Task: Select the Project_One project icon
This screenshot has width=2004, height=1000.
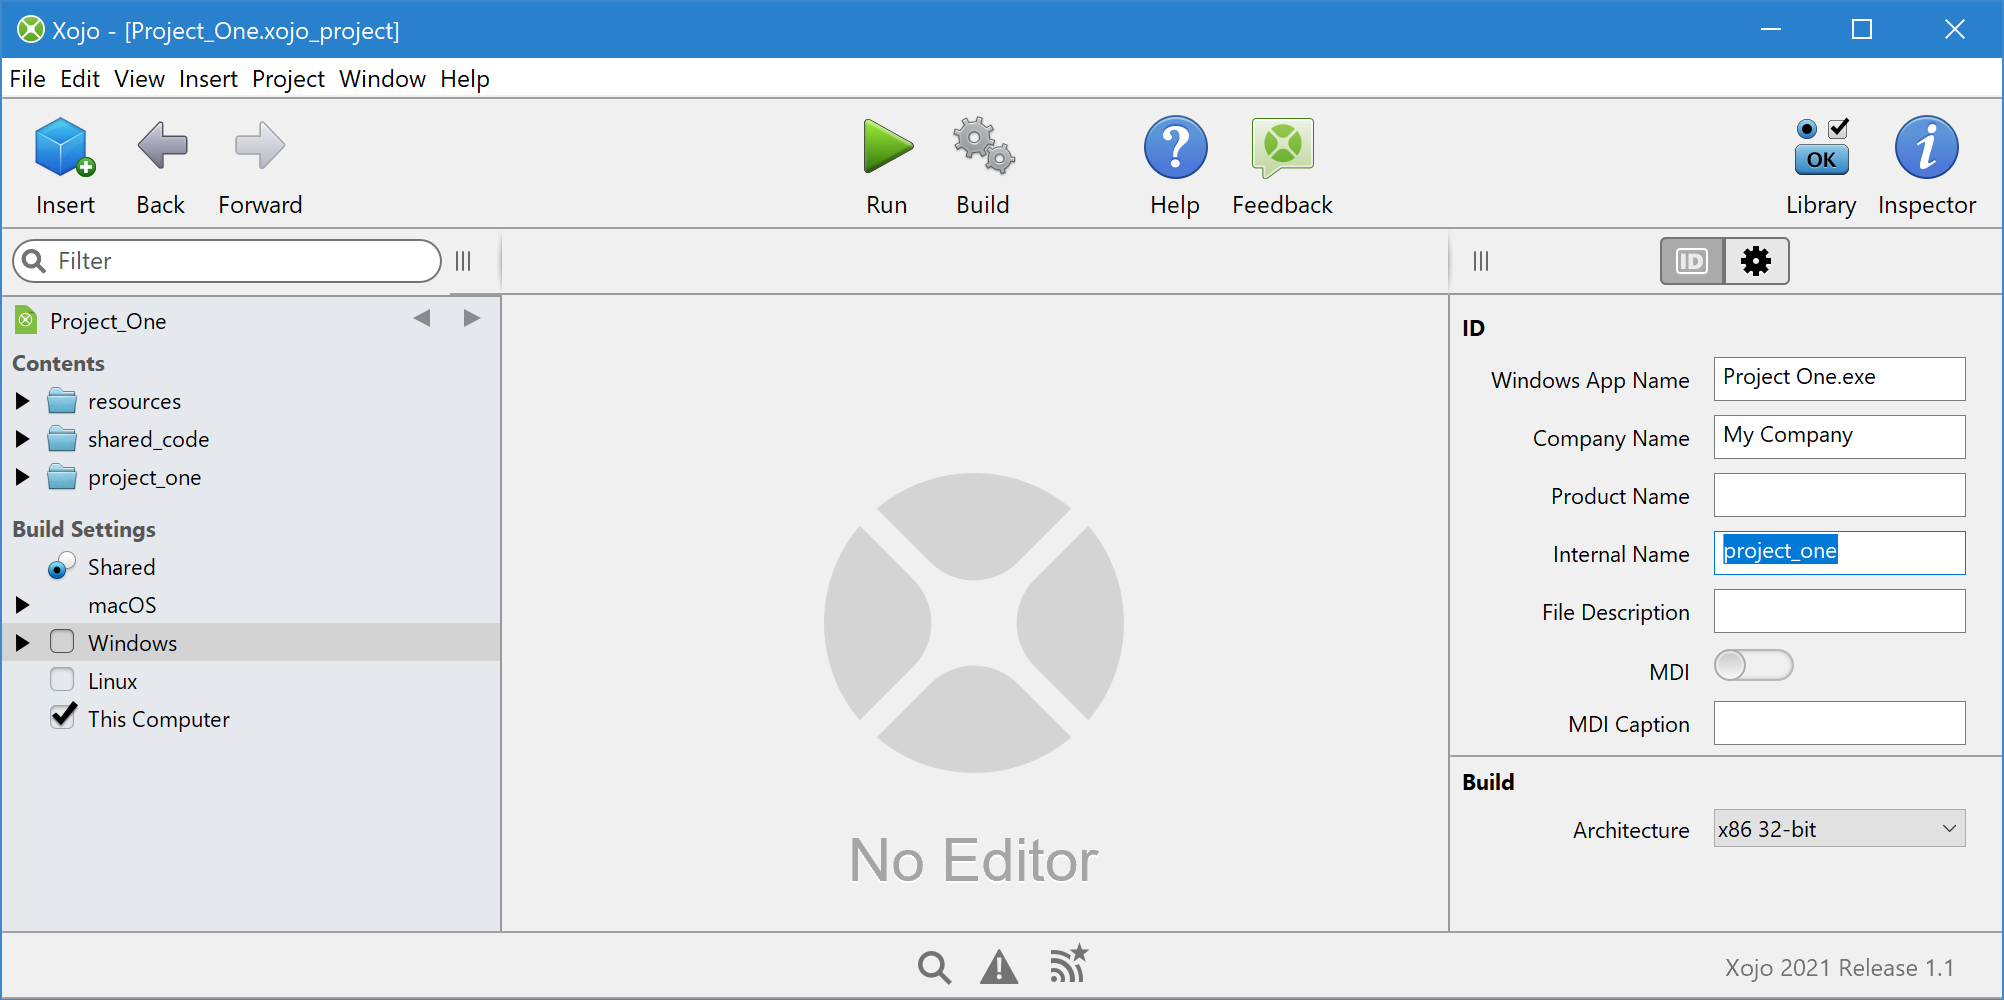Action: [x=27, y=321]
